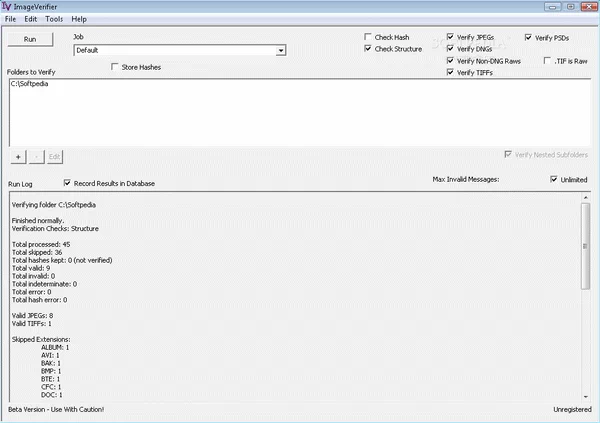Image resolution: width=600 pixels, height=423 pixels.
Task: Click the minus button to remove folder
Action: 36,157
